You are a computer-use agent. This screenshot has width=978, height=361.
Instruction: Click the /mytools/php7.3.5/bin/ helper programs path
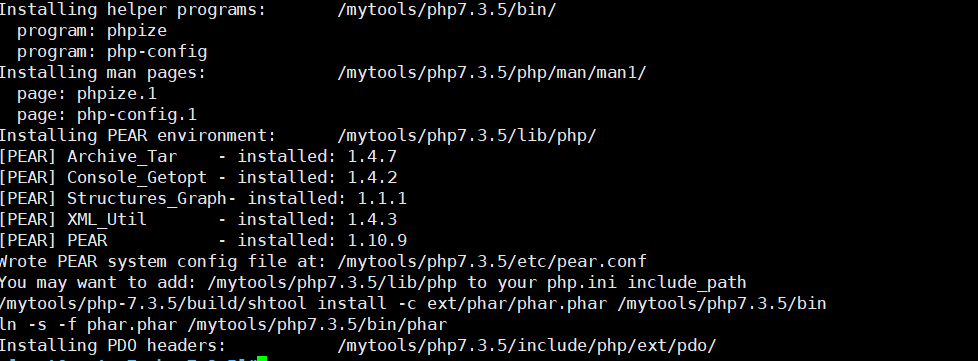[x=447, y=10]
